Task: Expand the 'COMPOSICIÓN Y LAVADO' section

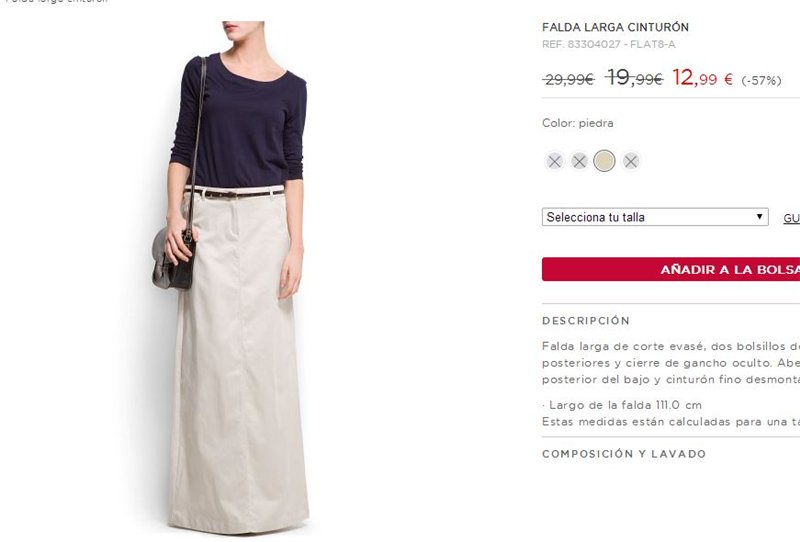Action: coord(624,454)
